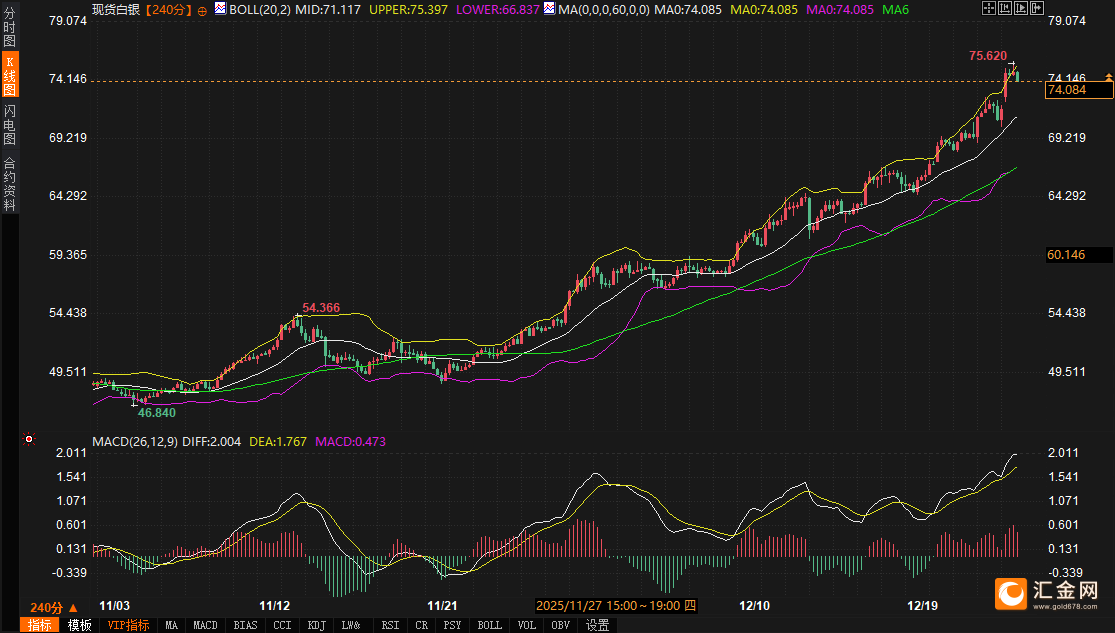Open the 240分 timeframe dropdown
This screenshot has width=1115, height=633.
tap(53, 607)
